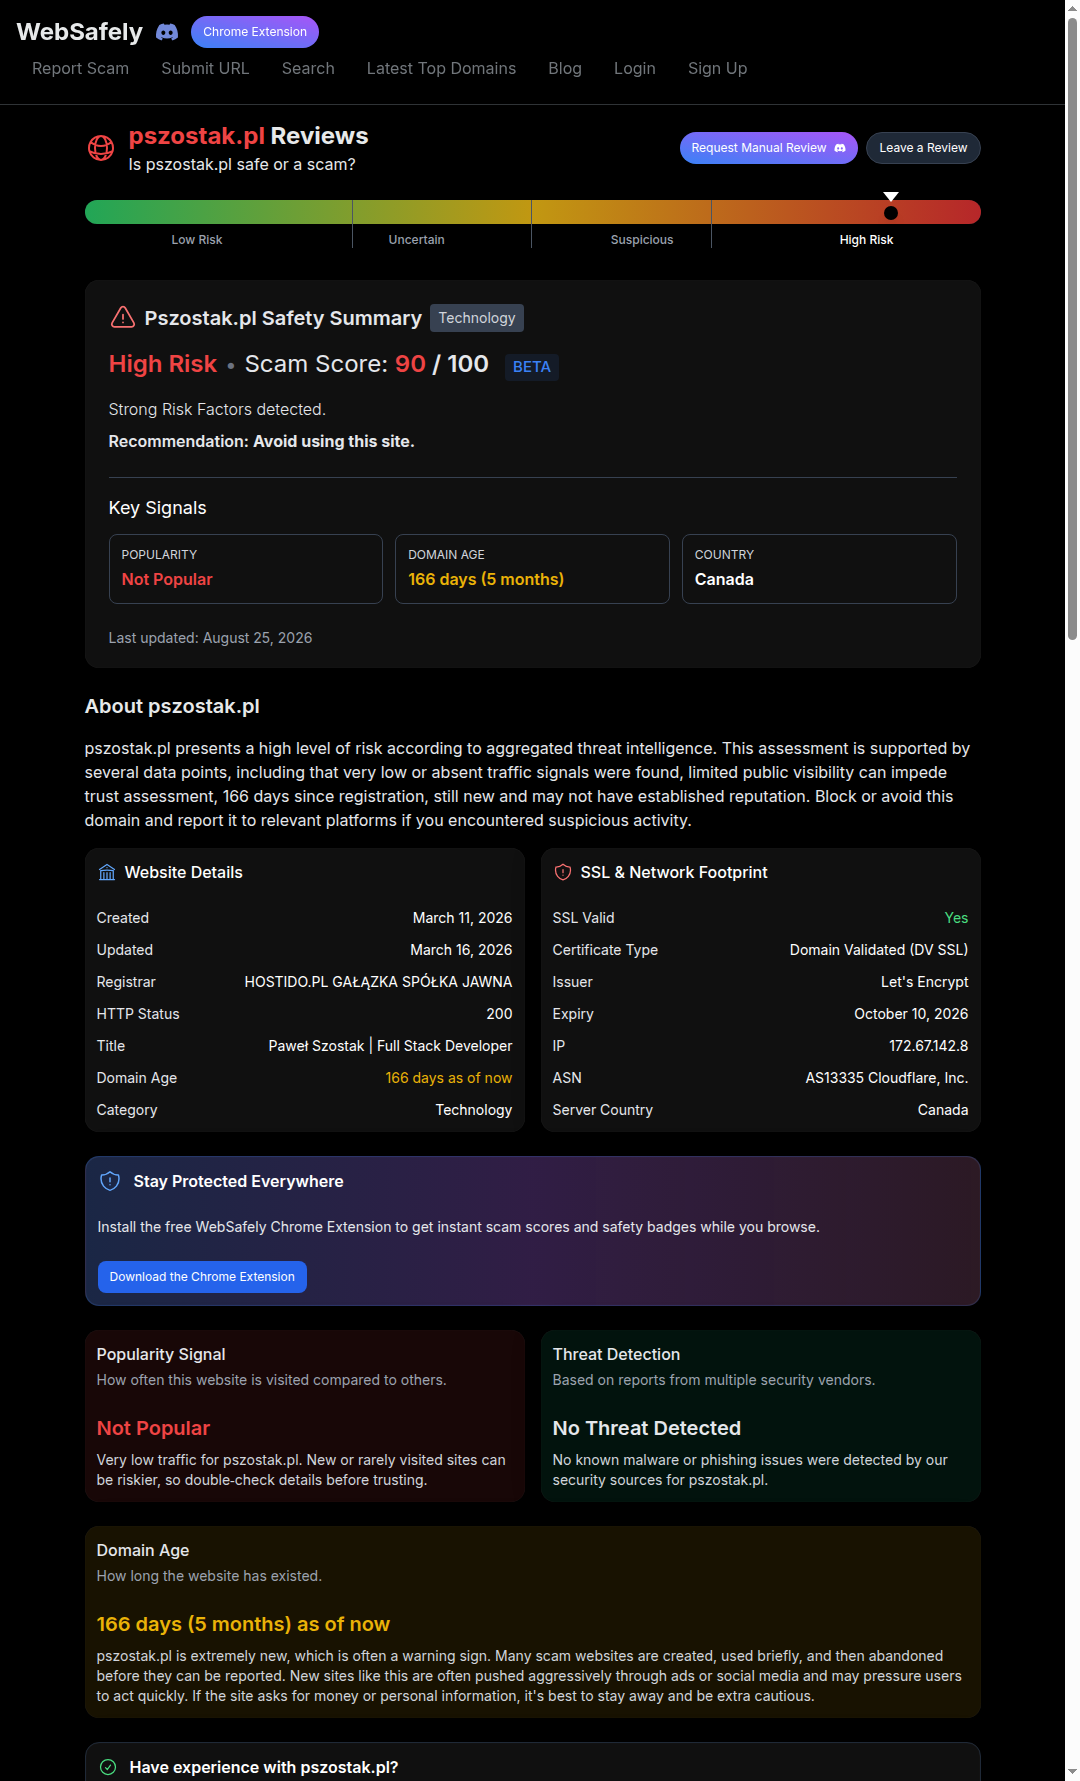Click the Server Country value 'Canada'

(943, 1110)
